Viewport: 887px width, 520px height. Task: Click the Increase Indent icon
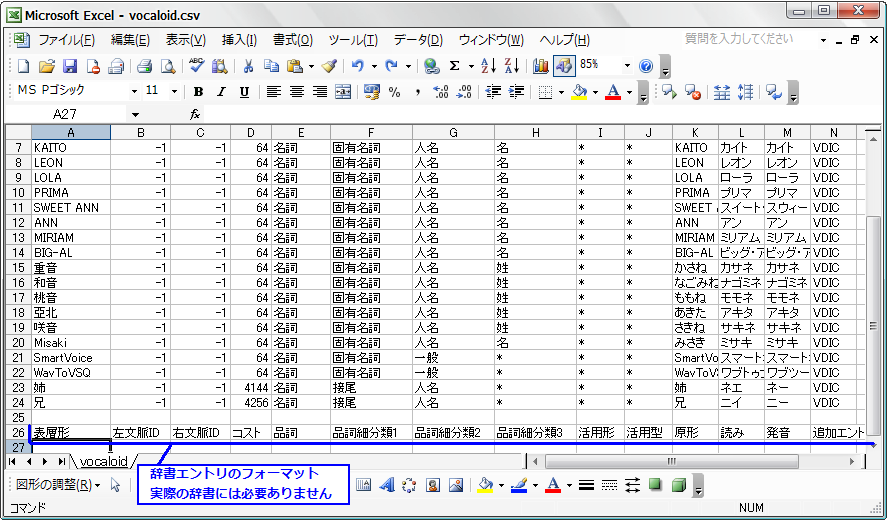click(516, 92)
